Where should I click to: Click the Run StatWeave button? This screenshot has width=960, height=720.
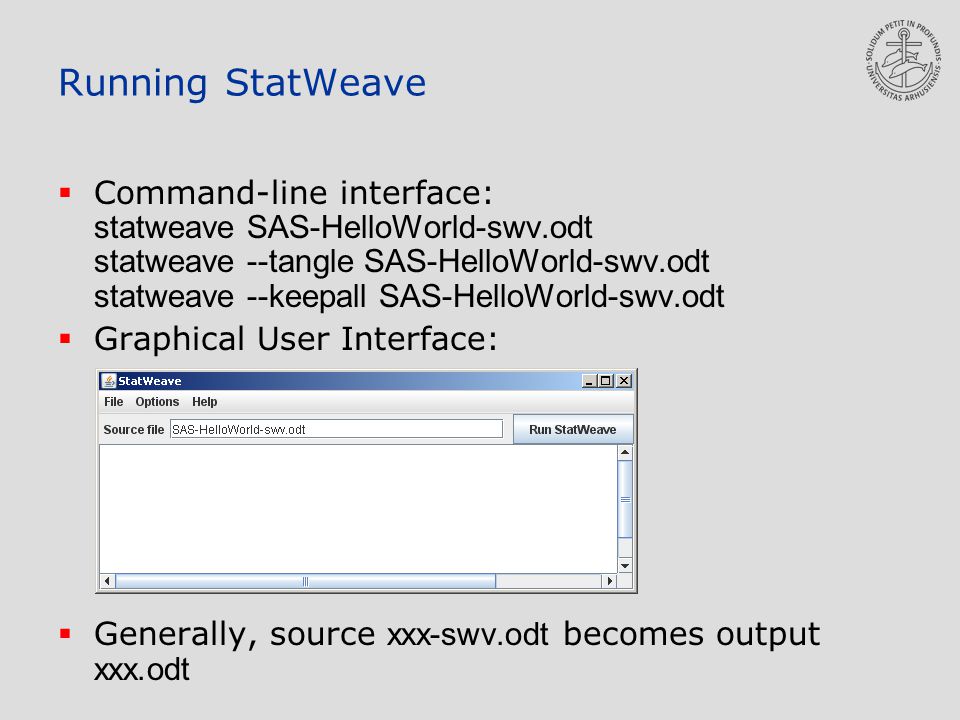pyautogui.click(x=572, y=429)
